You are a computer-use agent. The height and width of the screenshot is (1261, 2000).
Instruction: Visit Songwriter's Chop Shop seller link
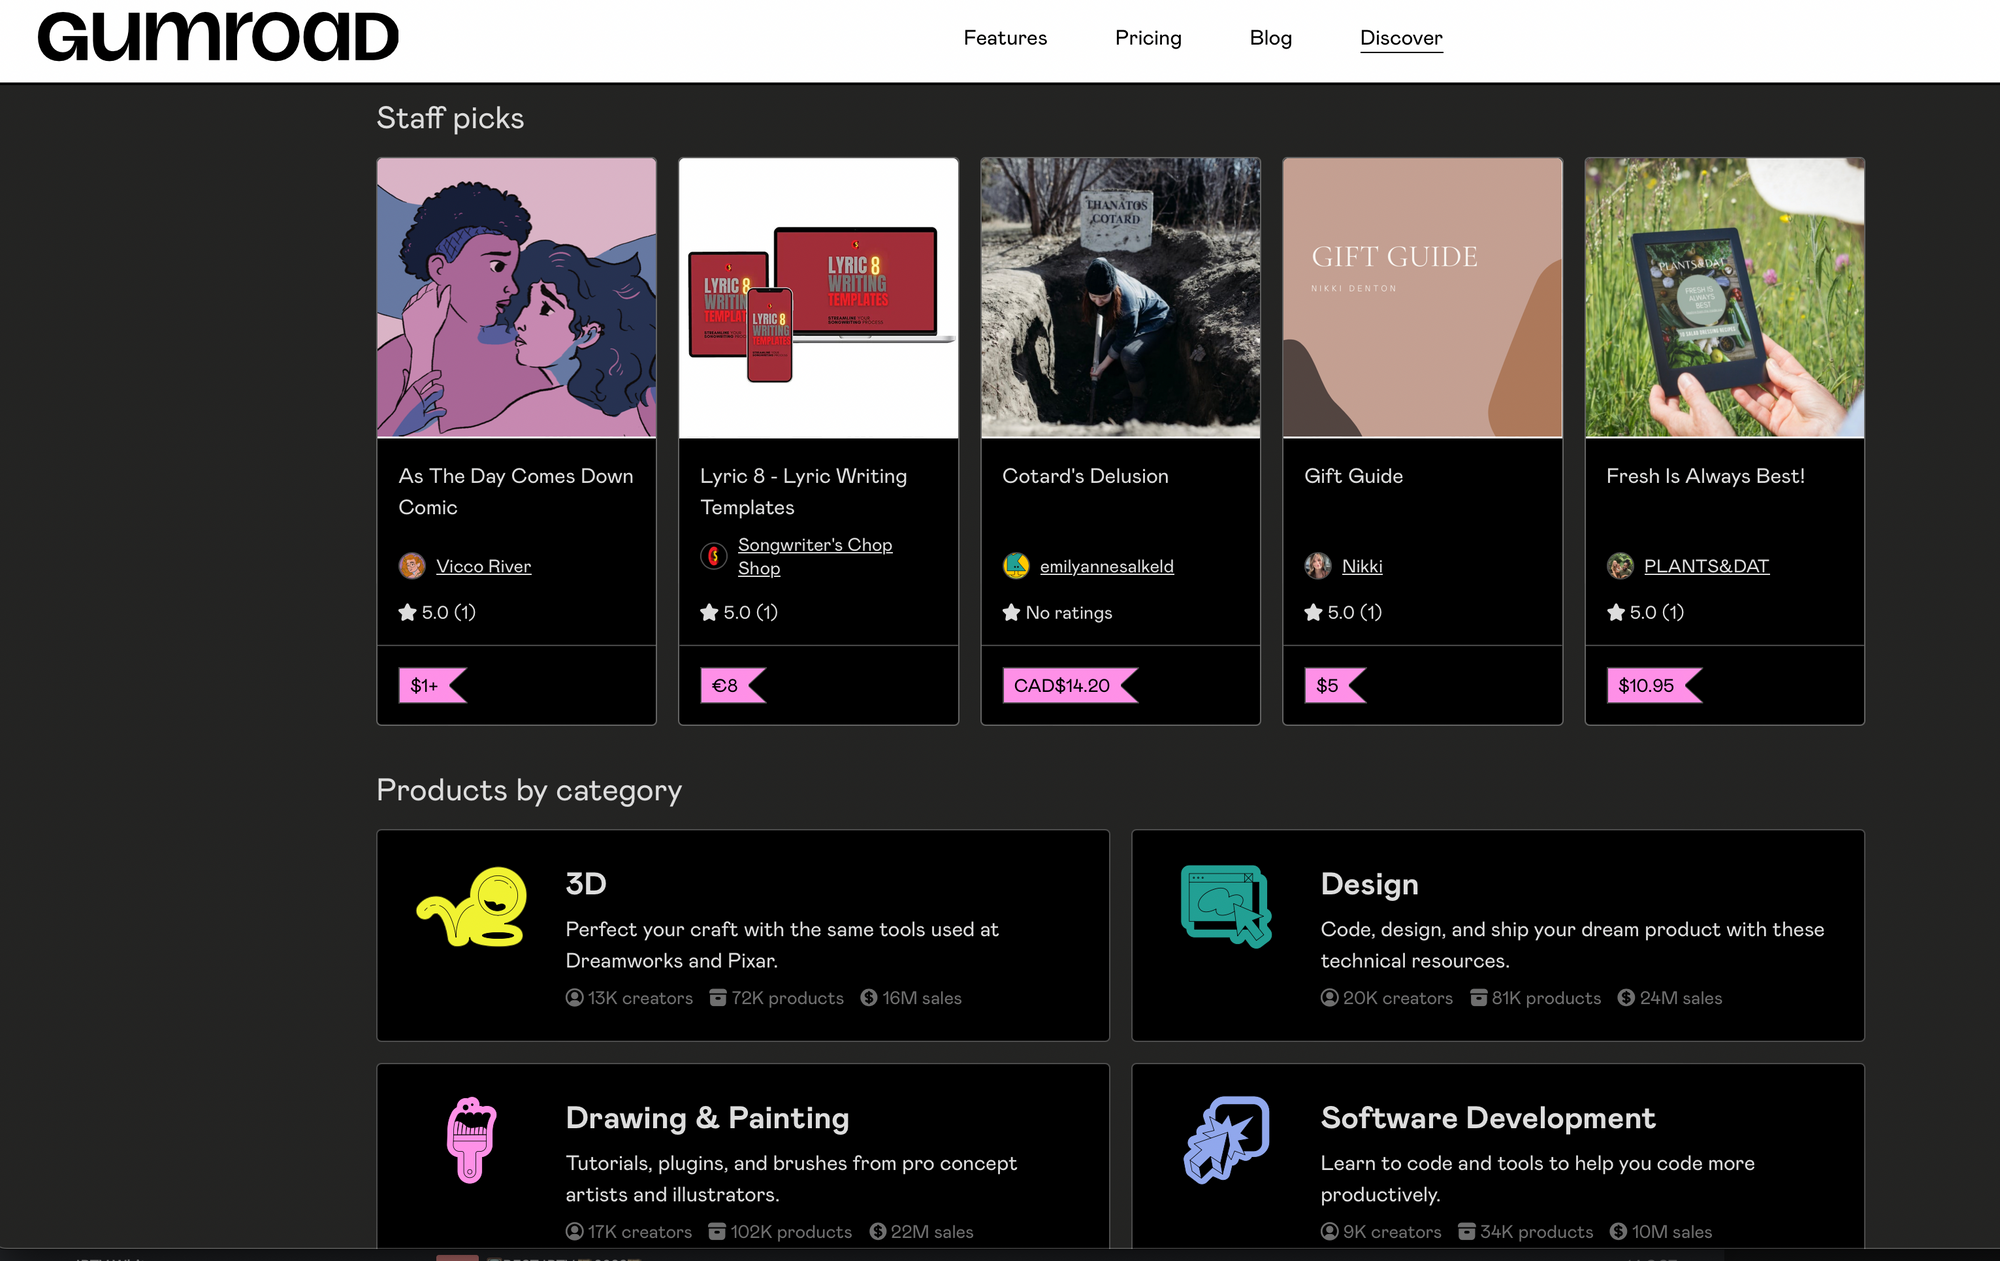click(x=815, y=556)
